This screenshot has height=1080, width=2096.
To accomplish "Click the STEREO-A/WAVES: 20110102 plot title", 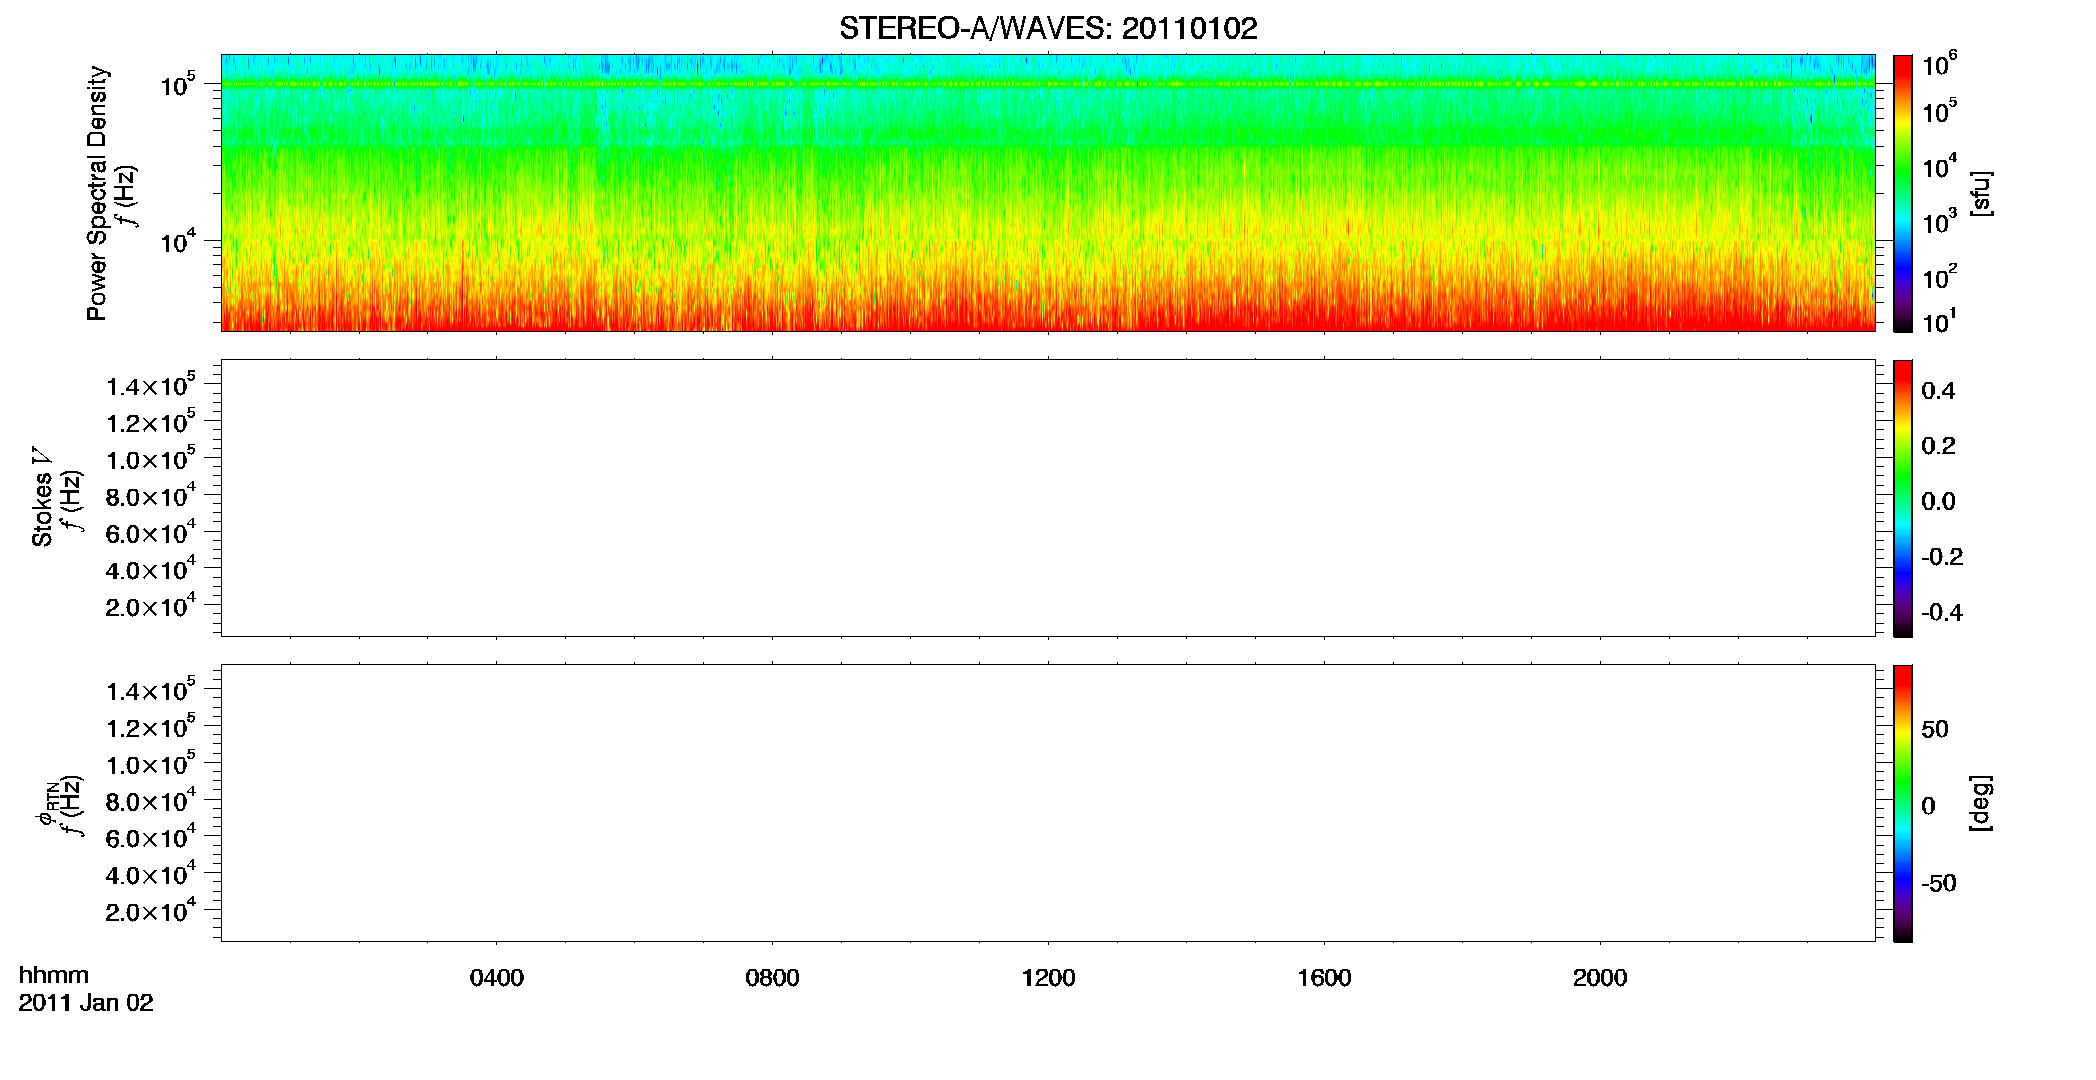I will (x=1048, y=29).
